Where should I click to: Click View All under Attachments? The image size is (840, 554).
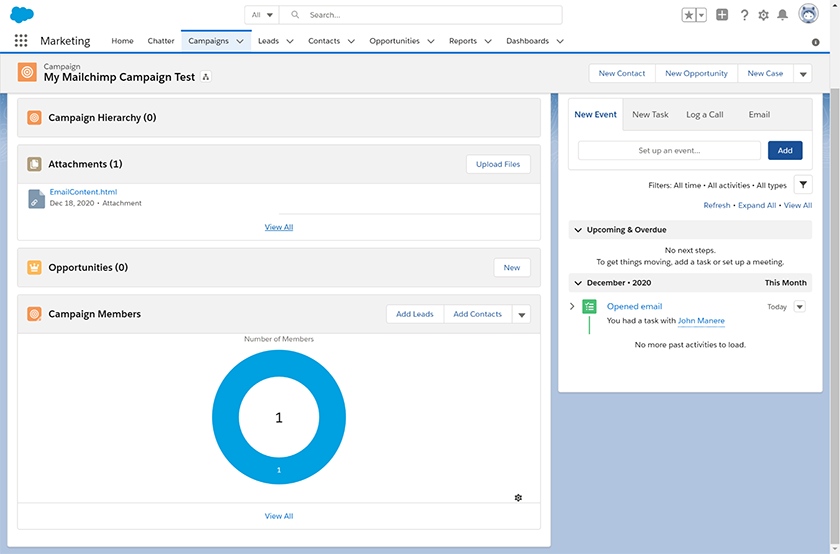pos(279,227)
